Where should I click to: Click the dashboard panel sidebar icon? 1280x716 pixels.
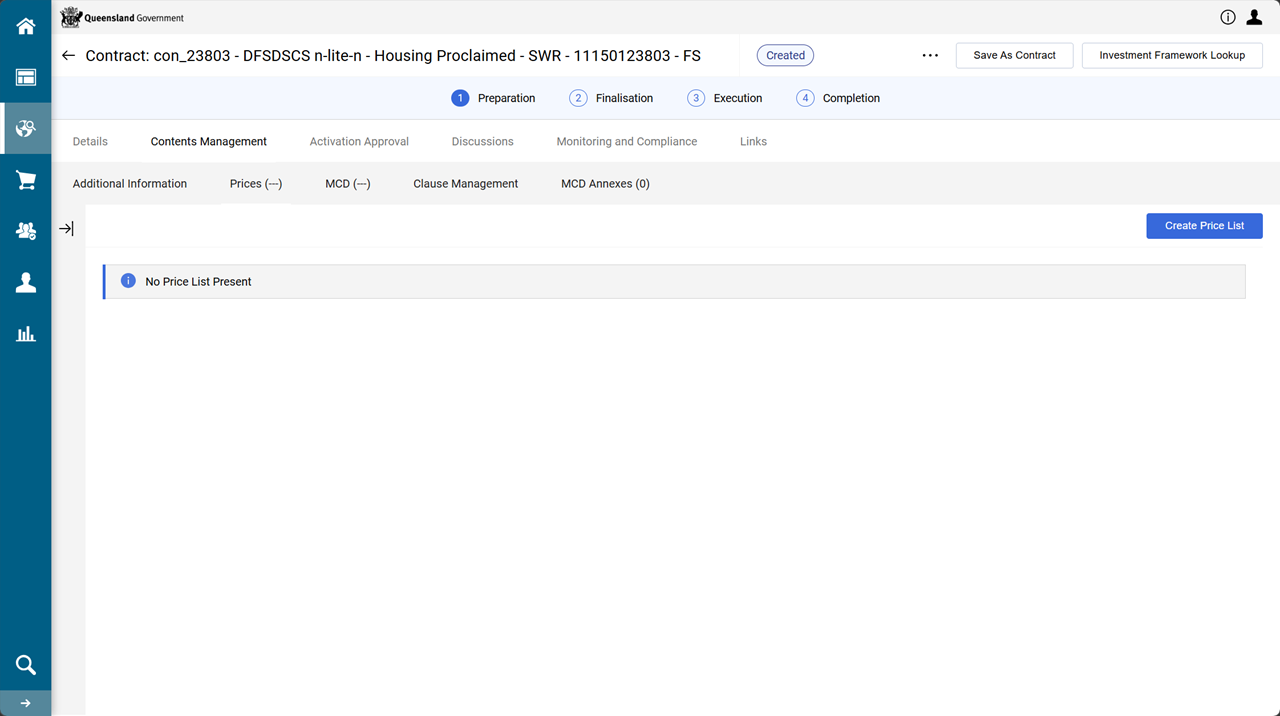(26, 78)
